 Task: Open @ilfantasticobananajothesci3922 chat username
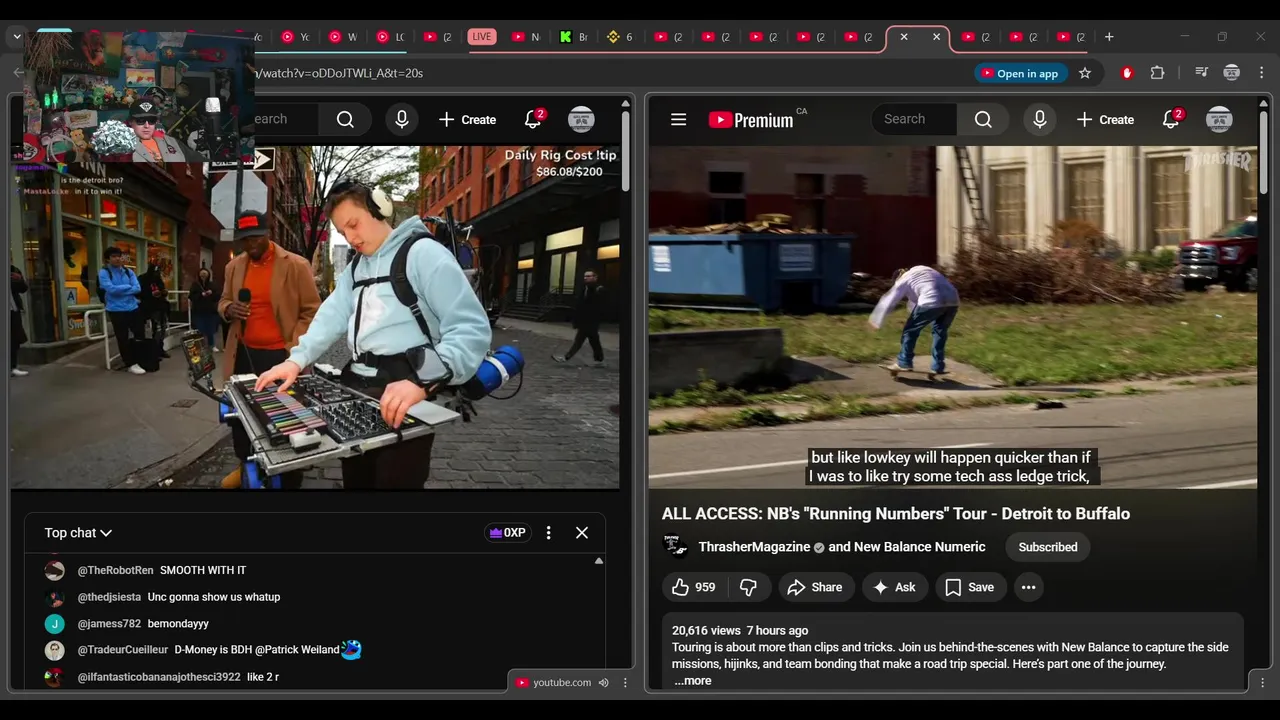click(x=159, y=677)
